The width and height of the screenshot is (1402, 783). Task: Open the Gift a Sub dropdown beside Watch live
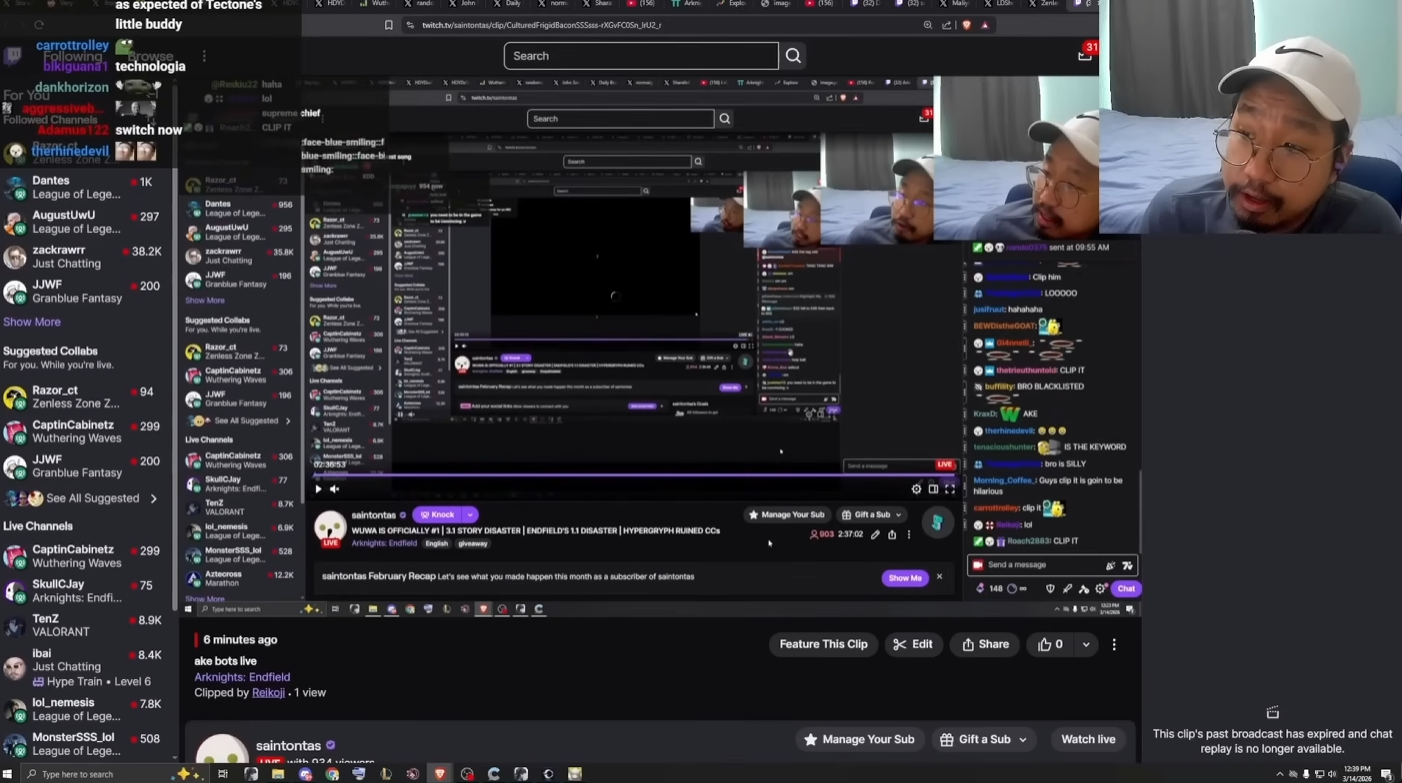[x=985, y=740]
